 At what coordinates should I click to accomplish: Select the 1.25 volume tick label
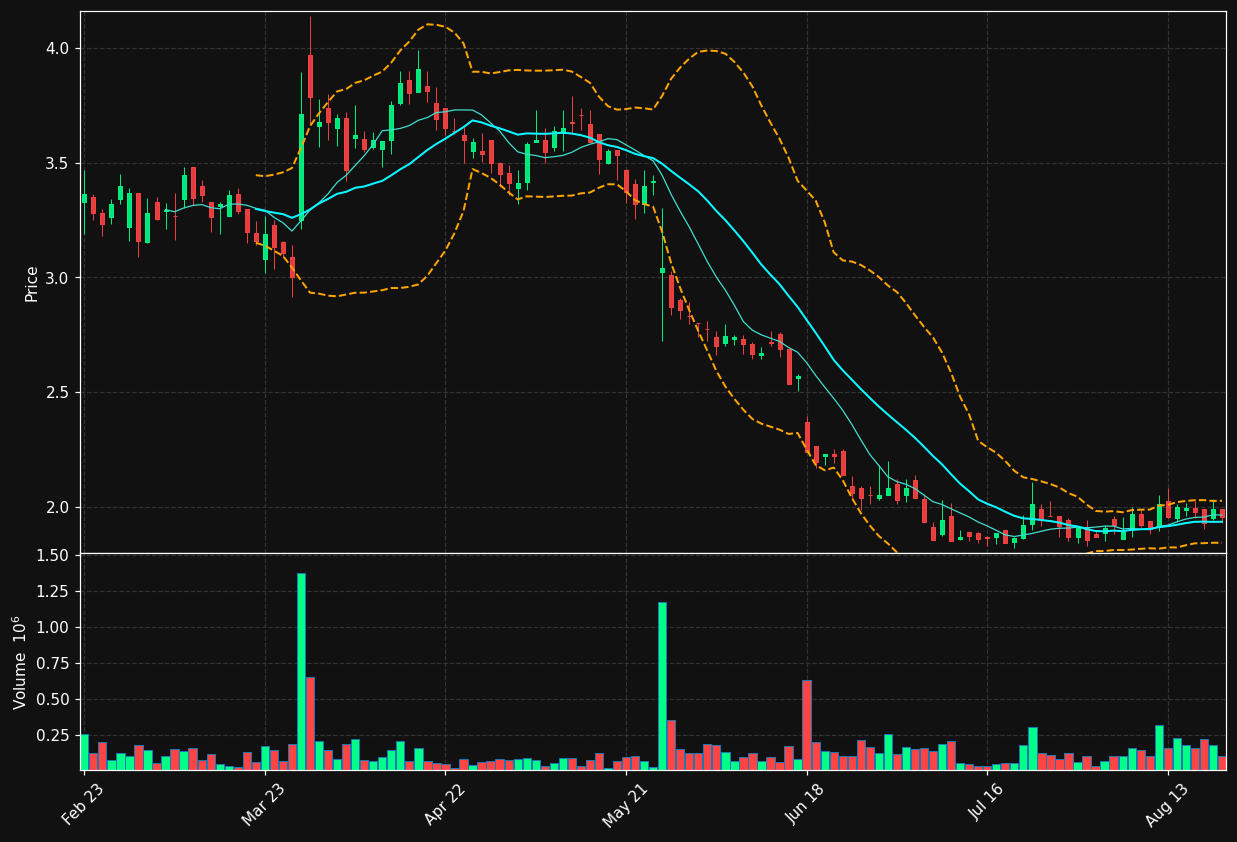pyautogui.click(x=52, y=591)
